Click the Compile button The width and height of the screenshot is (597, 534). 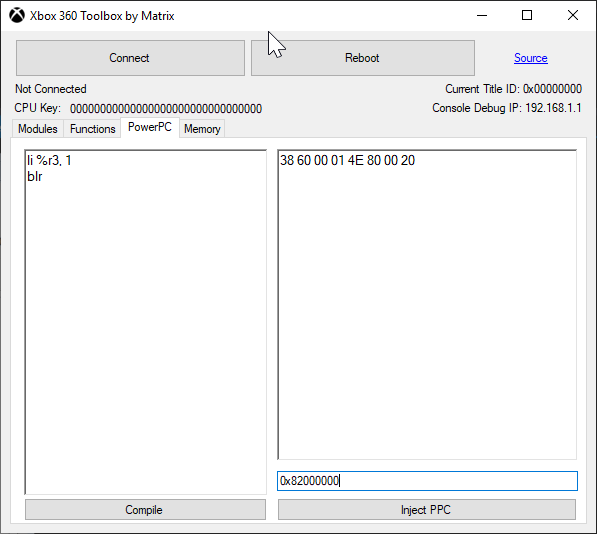pyautogui.click(x=145, y=510)
